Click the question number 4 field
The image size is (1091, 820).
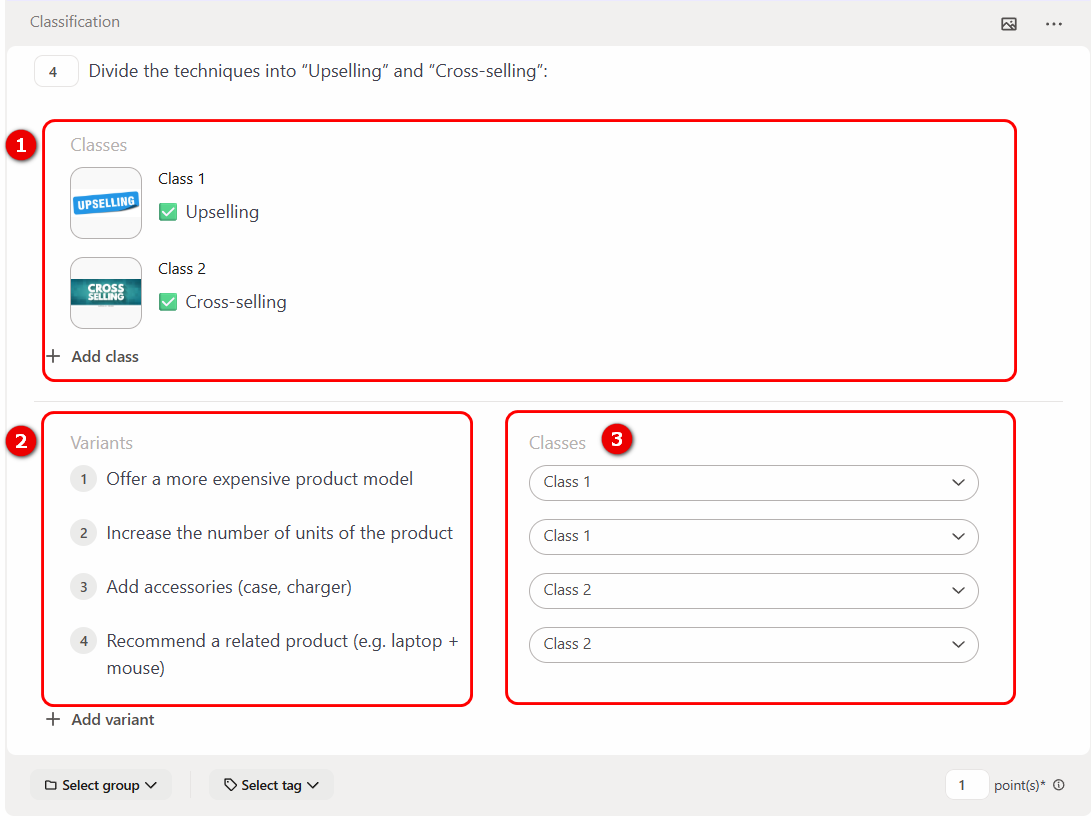click(x=56, y=72)
